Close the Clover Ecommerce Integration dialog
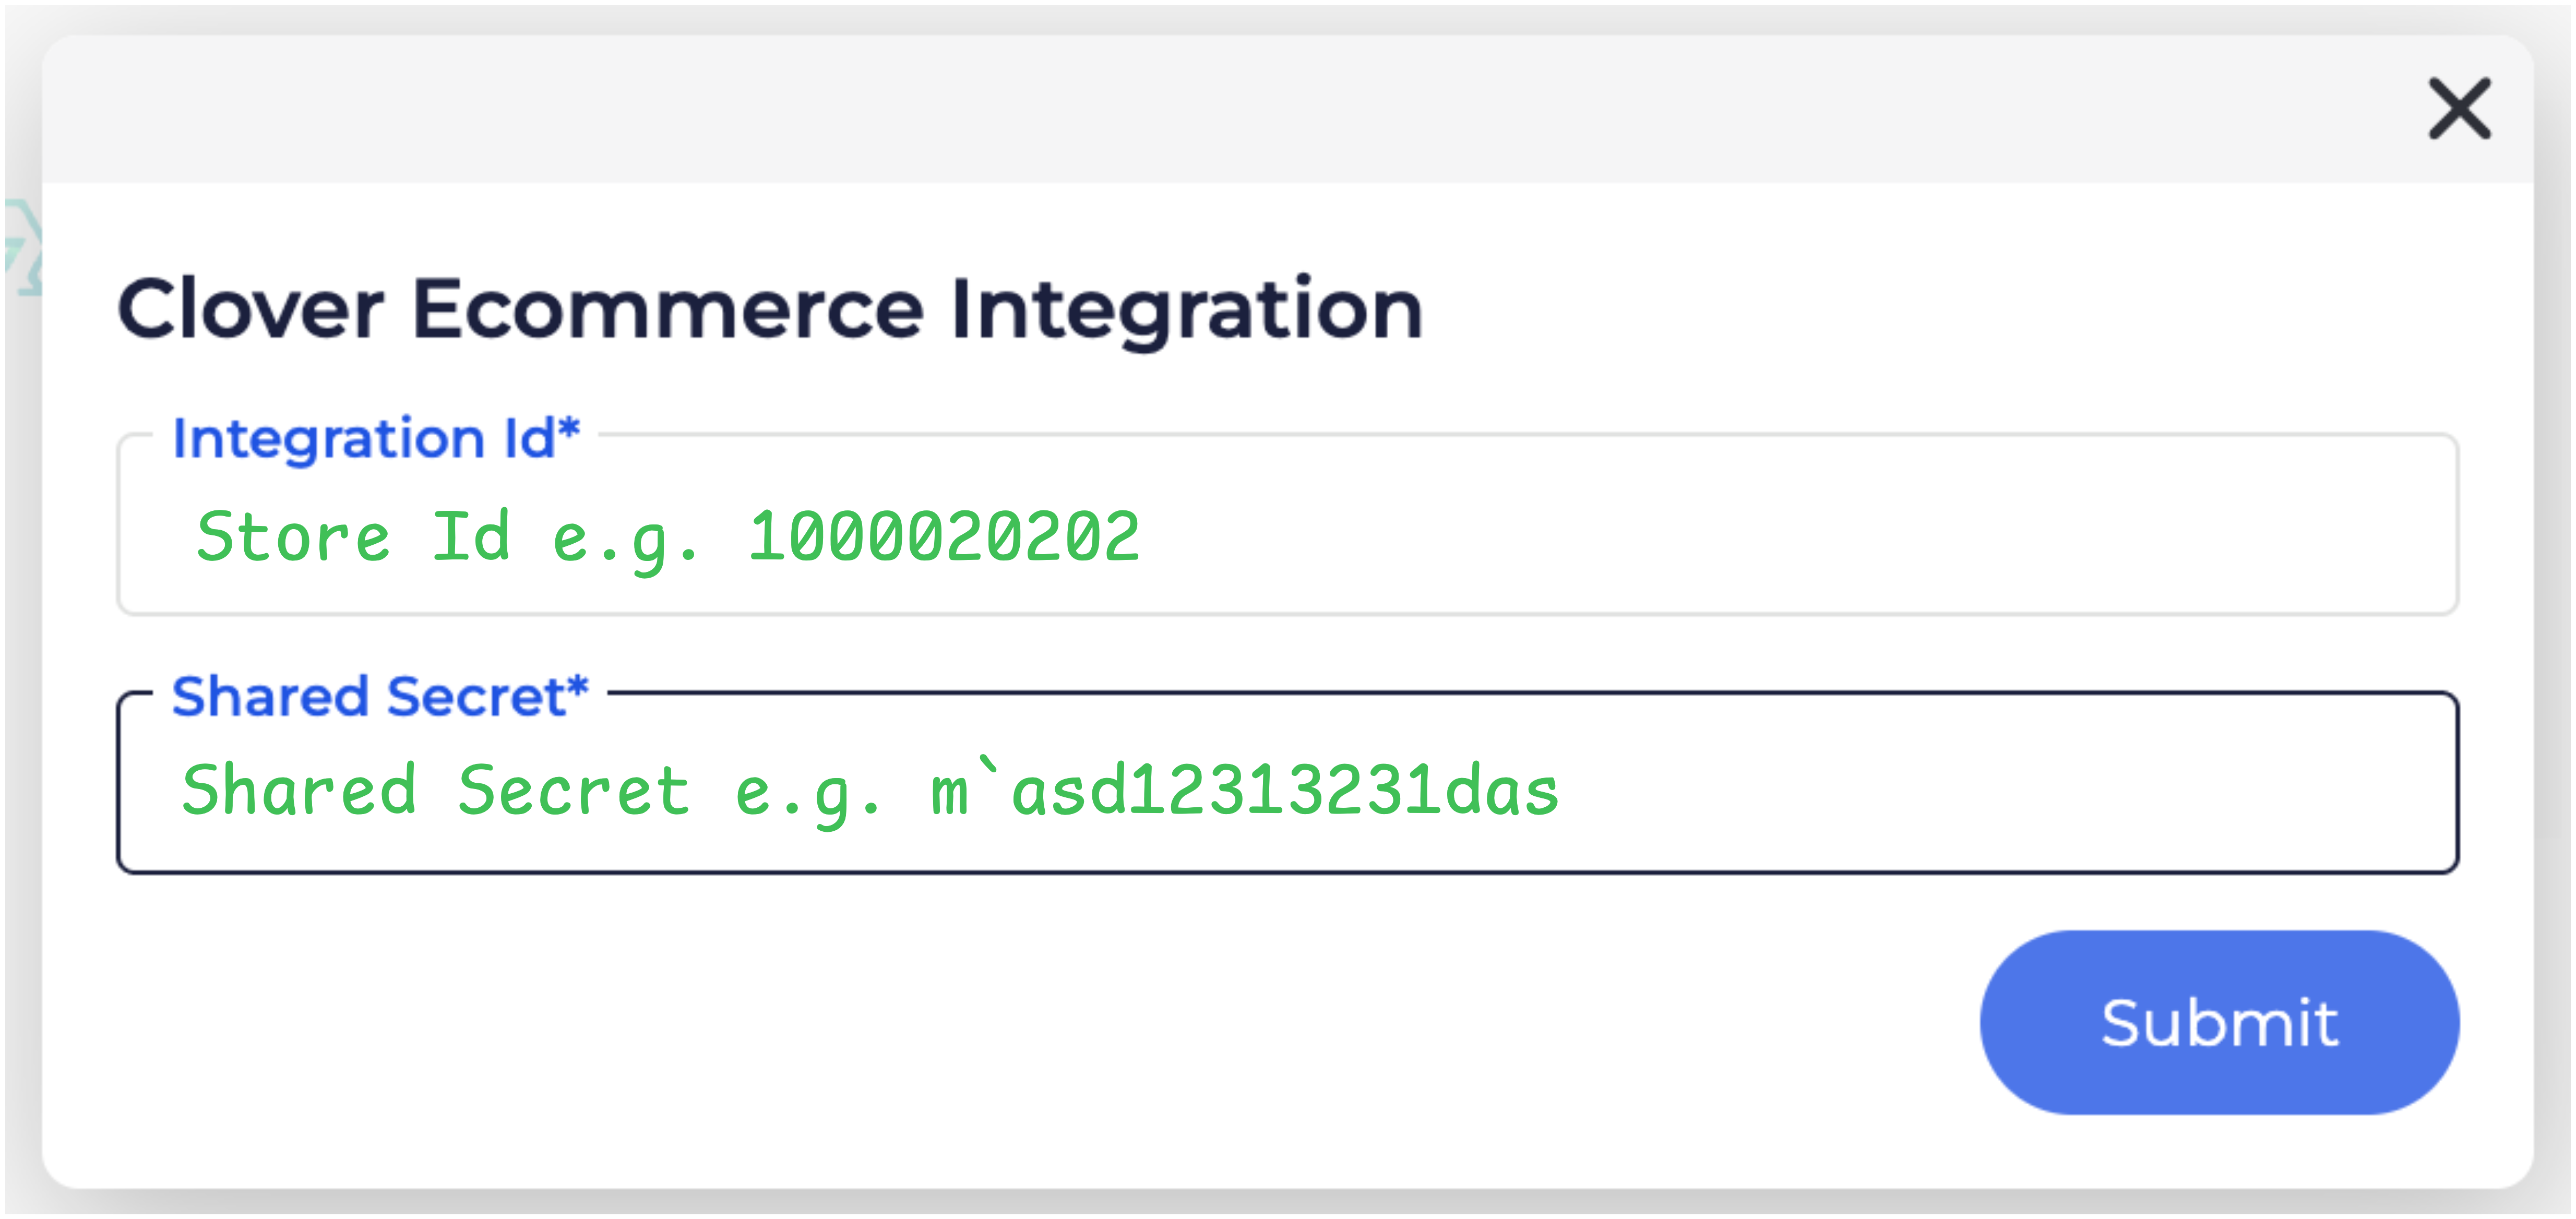 pos(2459,109)
